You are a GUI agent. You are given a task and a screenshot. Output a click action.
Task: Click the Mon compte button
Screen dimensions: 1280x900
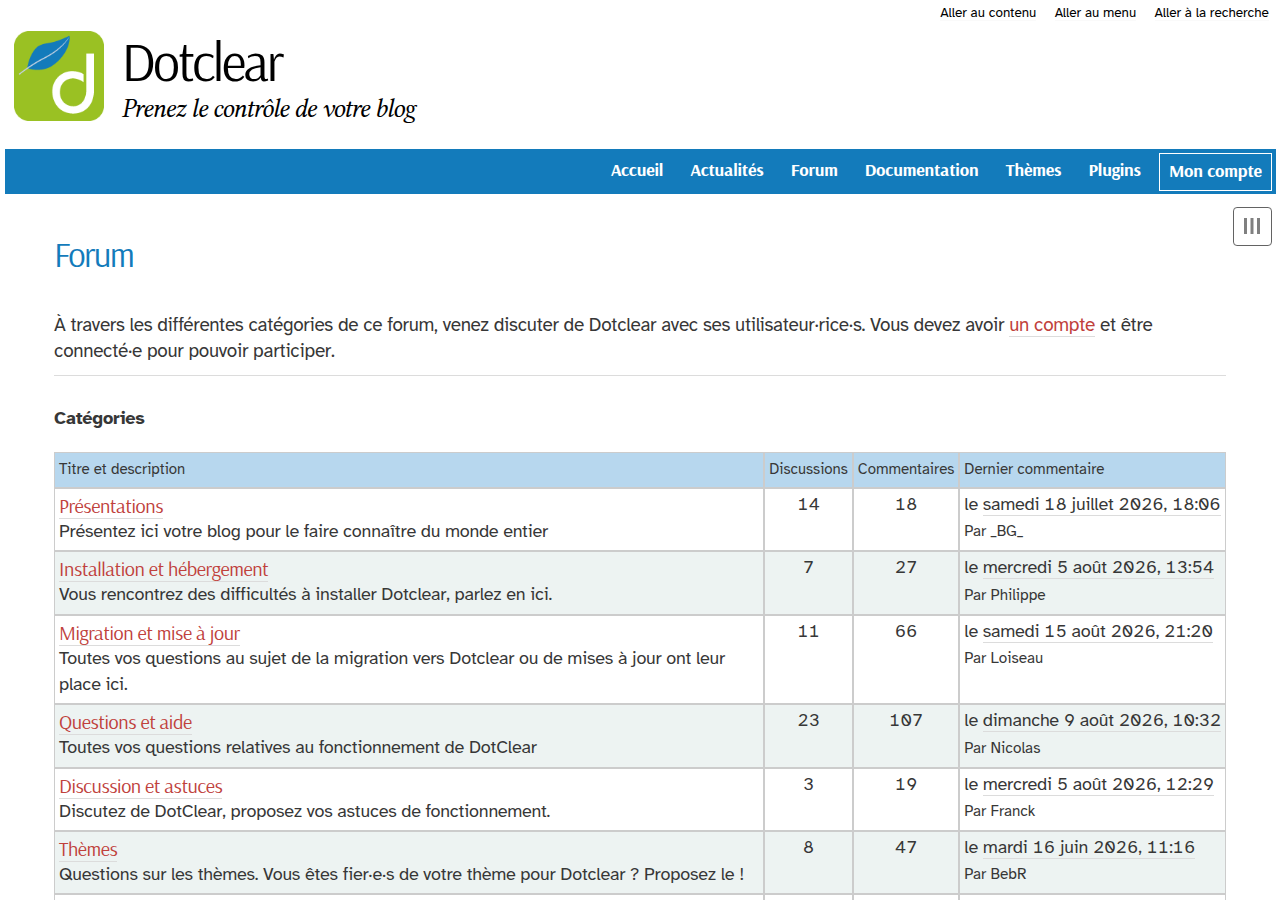pyautogui.click(x=1216, y=172)
